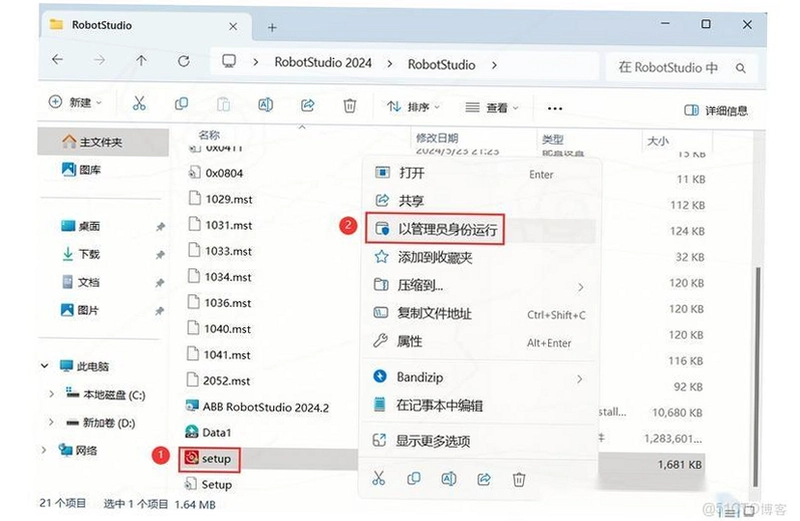Viewport: 800px width, 521px height.
Task: Click the chevron after RobotStudio in path
Action: point(494,65)
